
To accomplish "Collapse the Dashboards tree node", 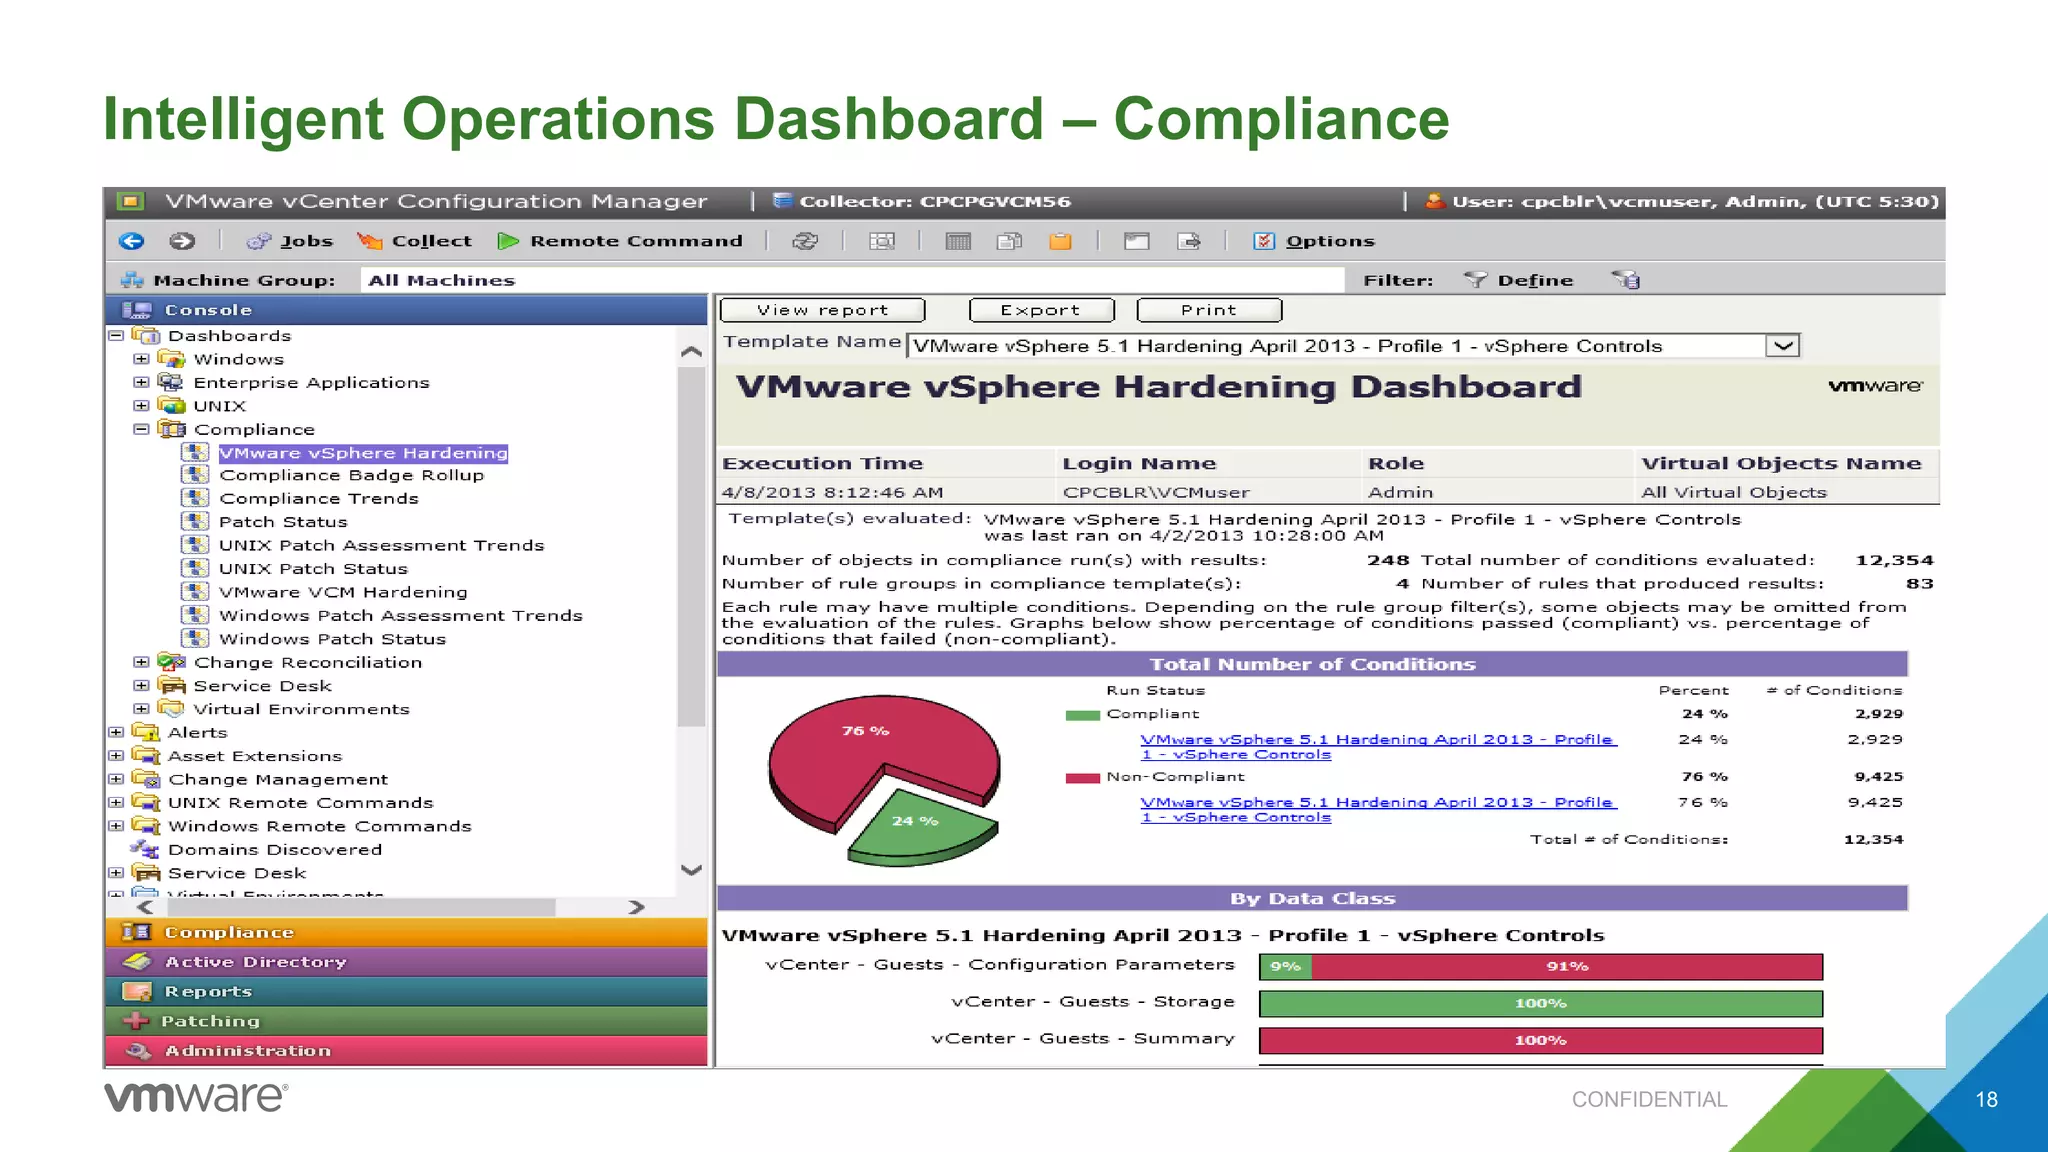I will click(116, 336).
